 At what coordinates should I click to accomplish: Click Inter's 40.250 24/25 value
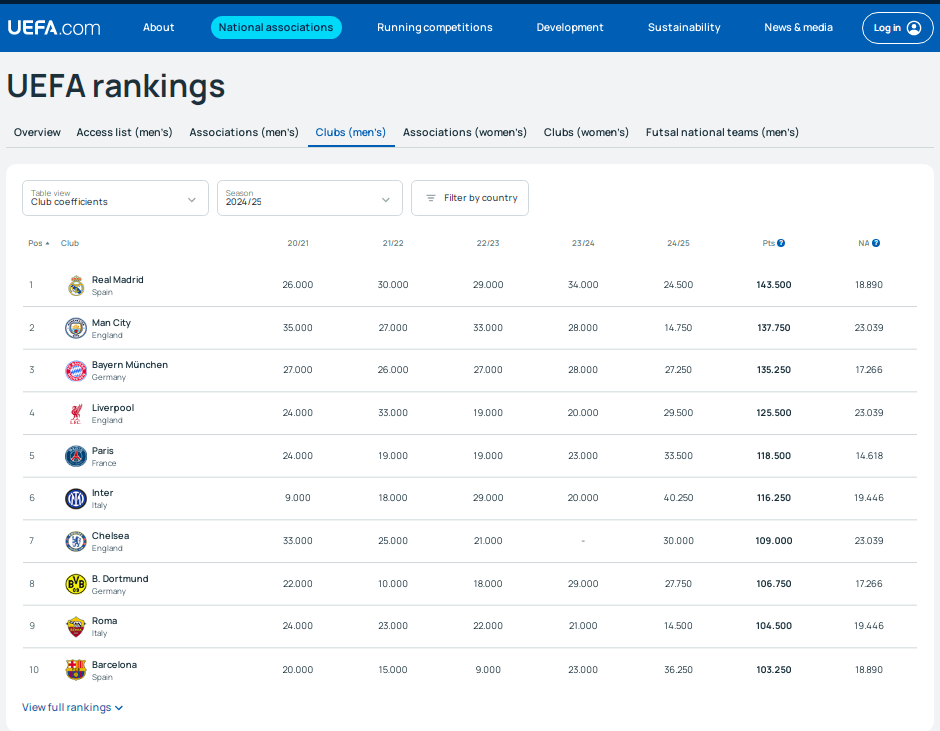click(x=679, y=498)
